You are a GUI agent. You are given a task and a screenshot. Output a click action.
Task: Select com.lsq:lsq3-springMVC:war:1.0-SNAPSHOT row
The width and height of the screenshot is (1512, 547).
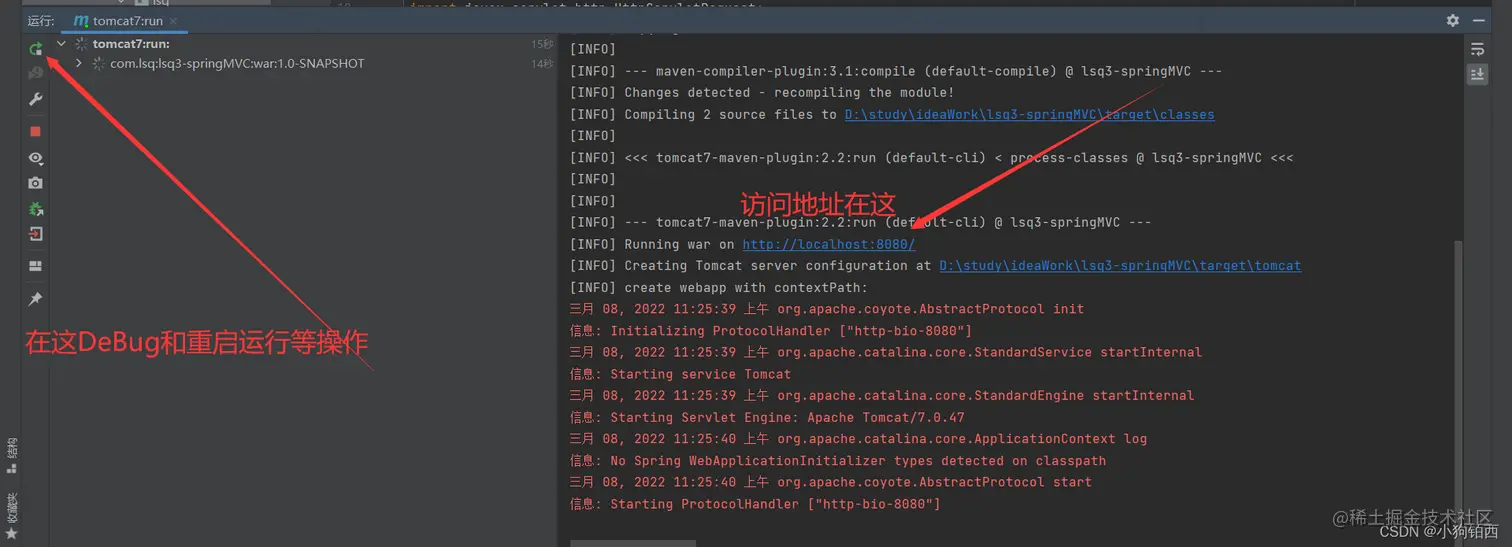click(x=305, y=63)
